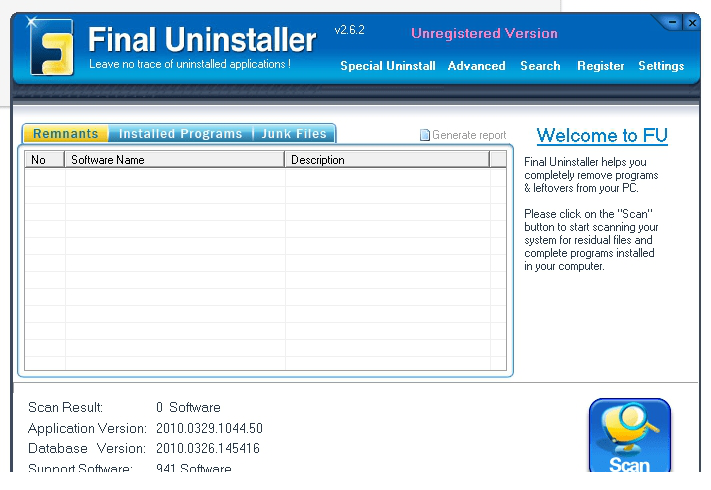Click the Generate report document icon
The height and width of the screenshot is (490, 711).
[x=424, y=135]
